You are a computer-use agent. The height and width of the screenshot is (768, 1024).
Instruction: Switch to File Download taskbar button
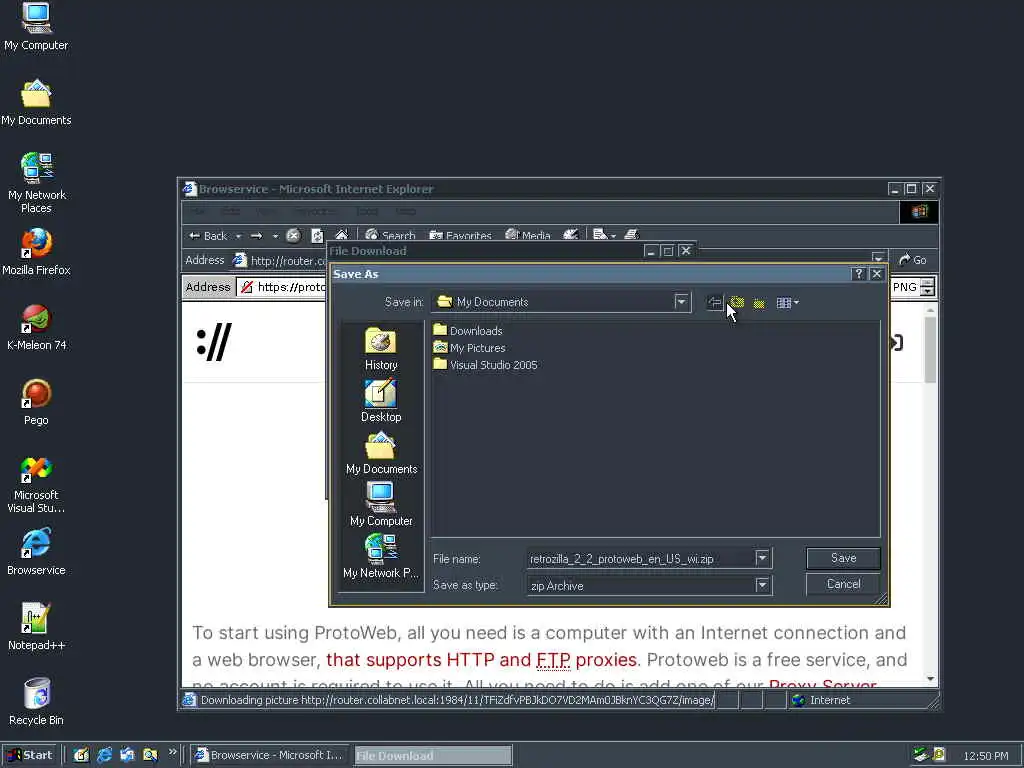(433, 756)
